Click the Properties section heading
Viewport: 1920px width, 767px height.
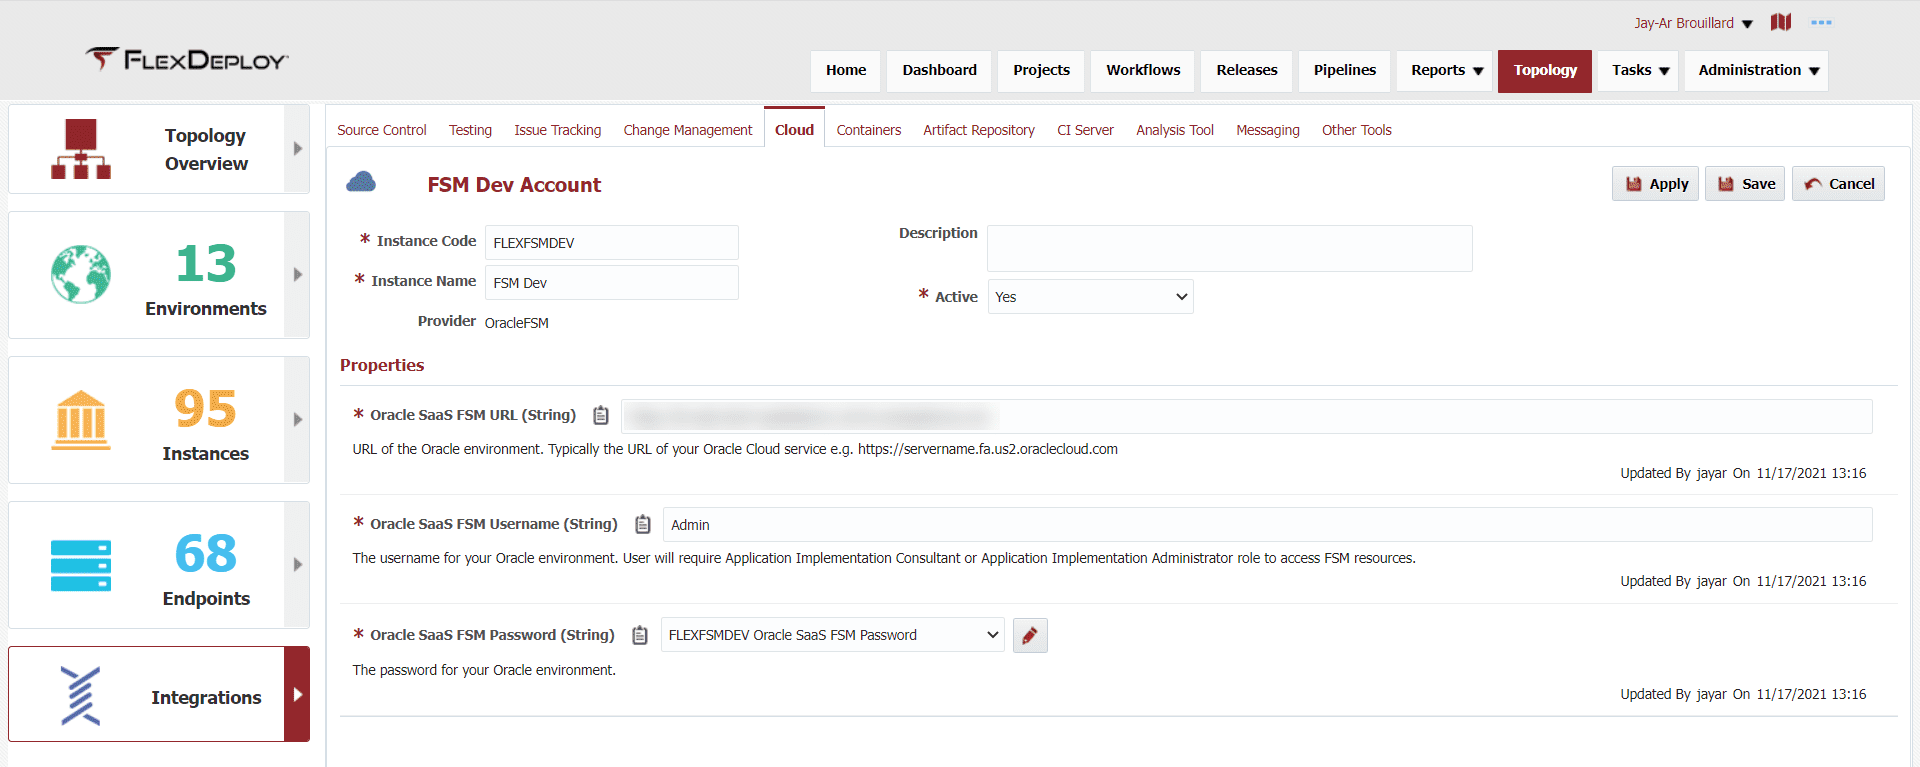[x=382, y=365]
